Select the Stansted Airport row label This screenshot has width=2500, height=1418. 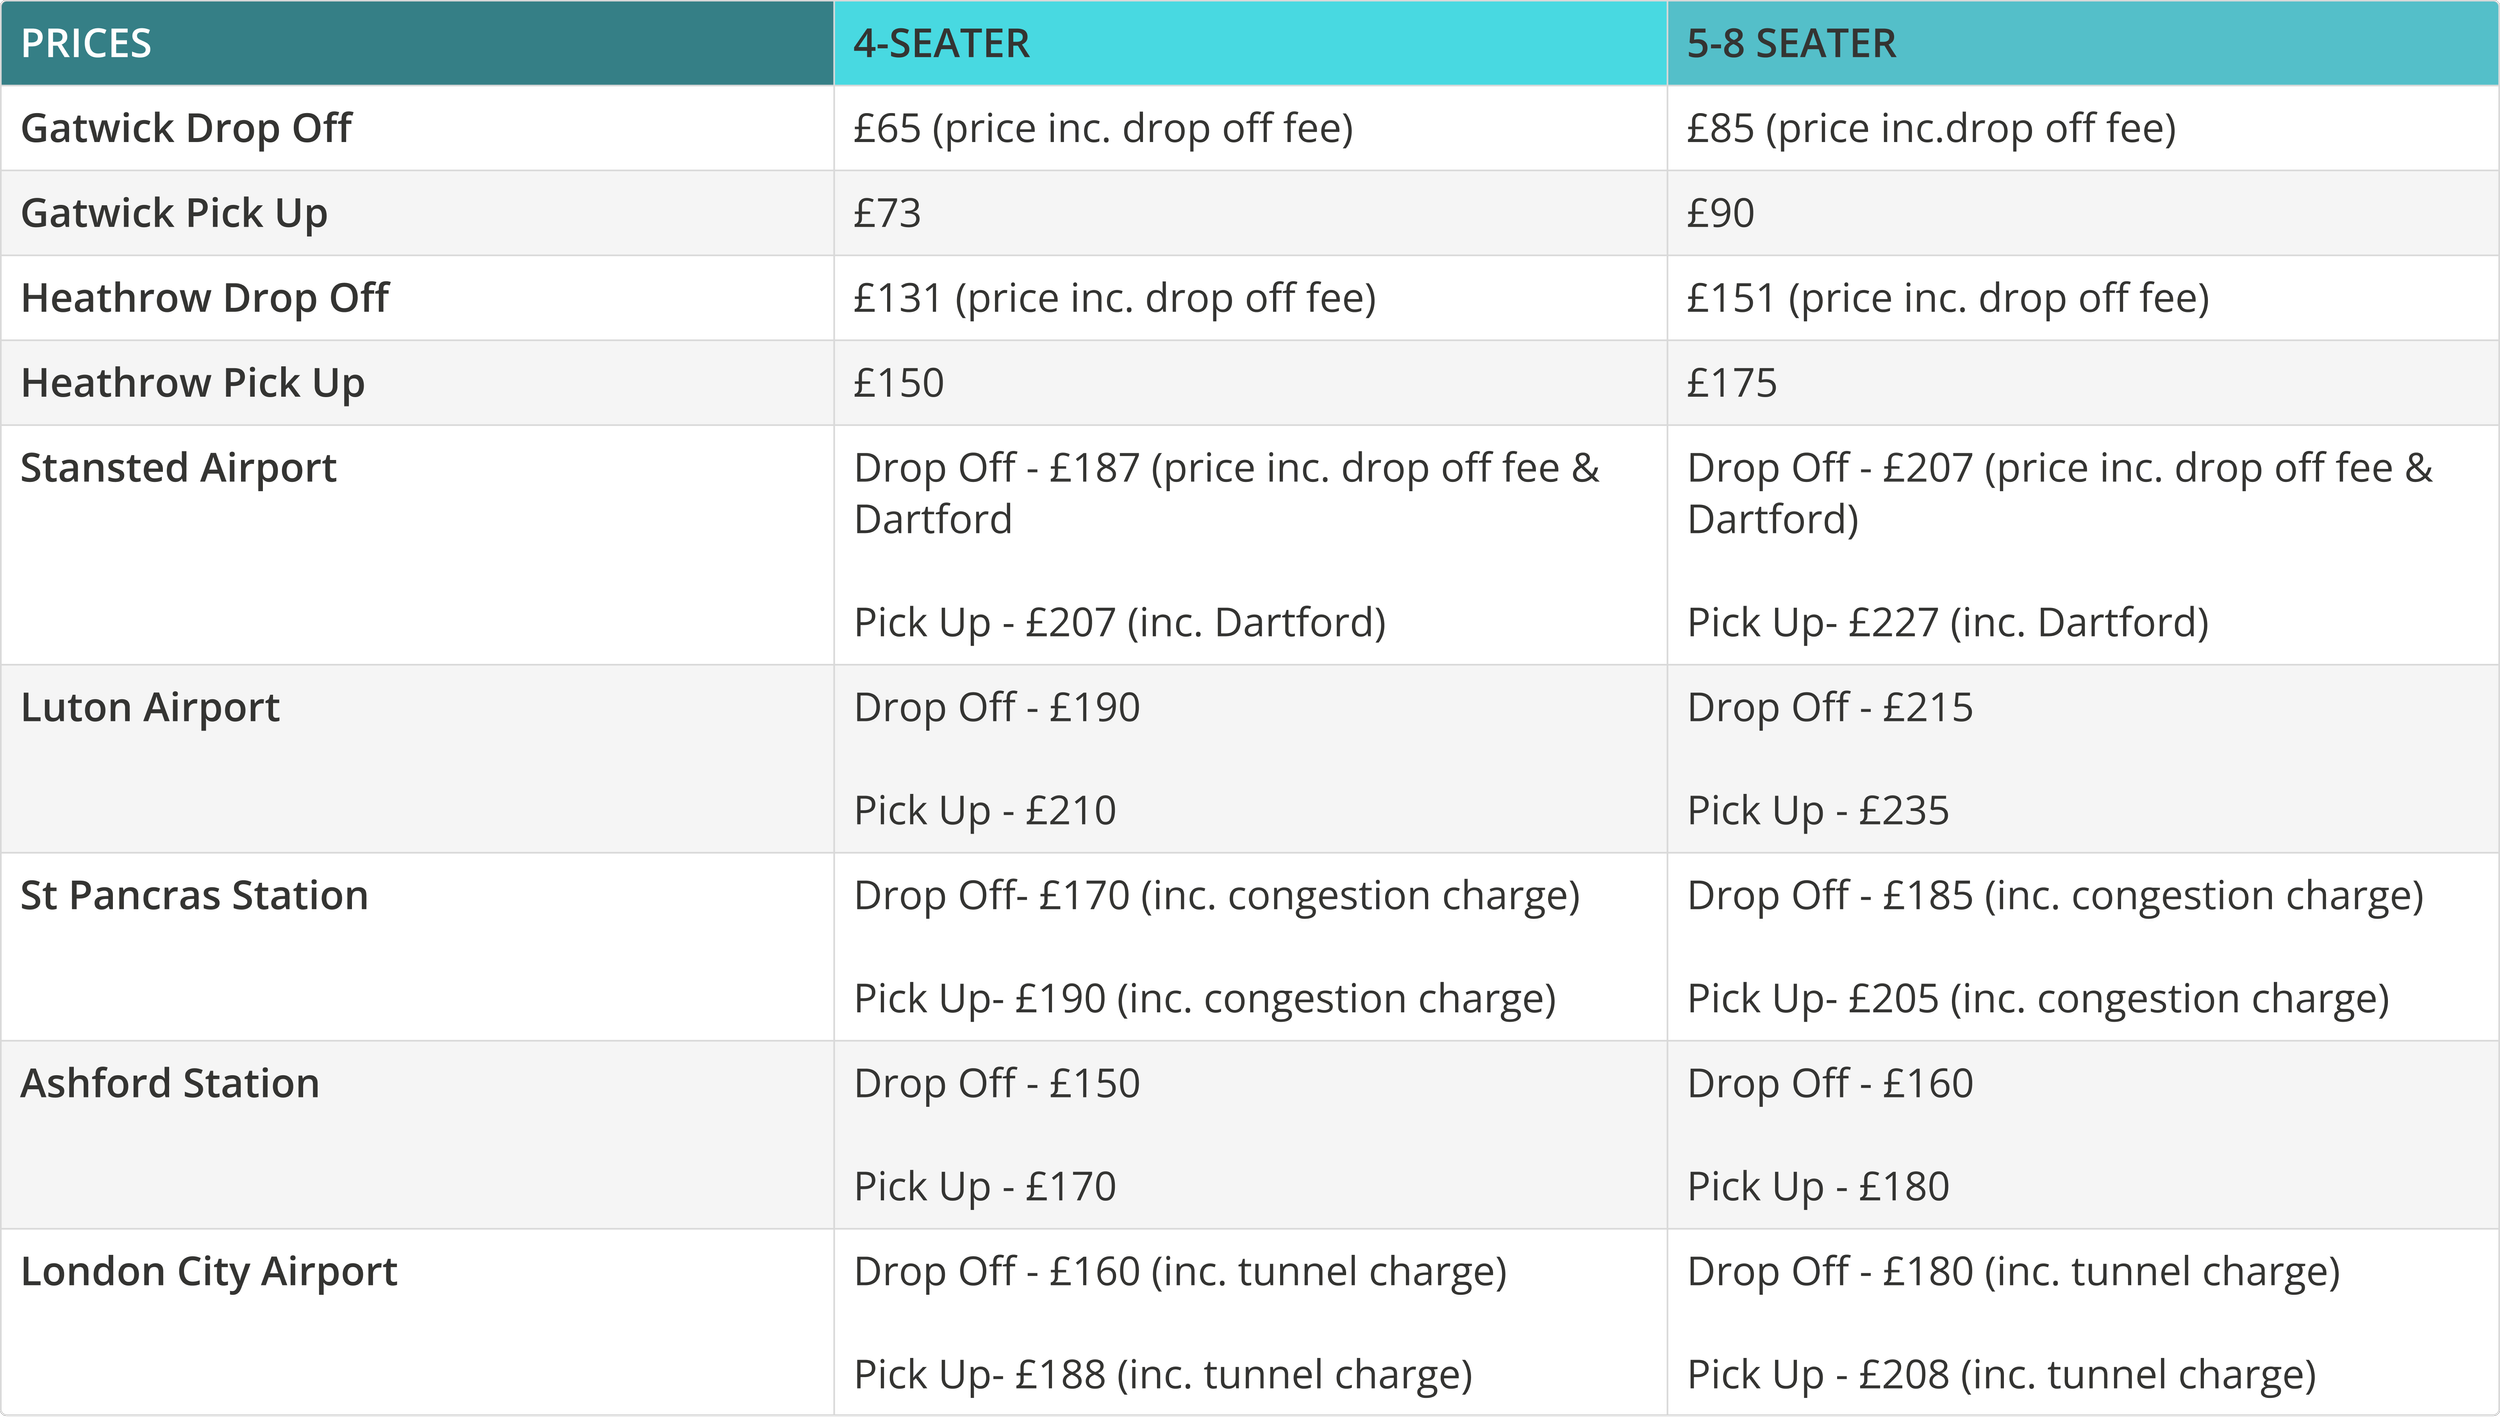(178, 468)
